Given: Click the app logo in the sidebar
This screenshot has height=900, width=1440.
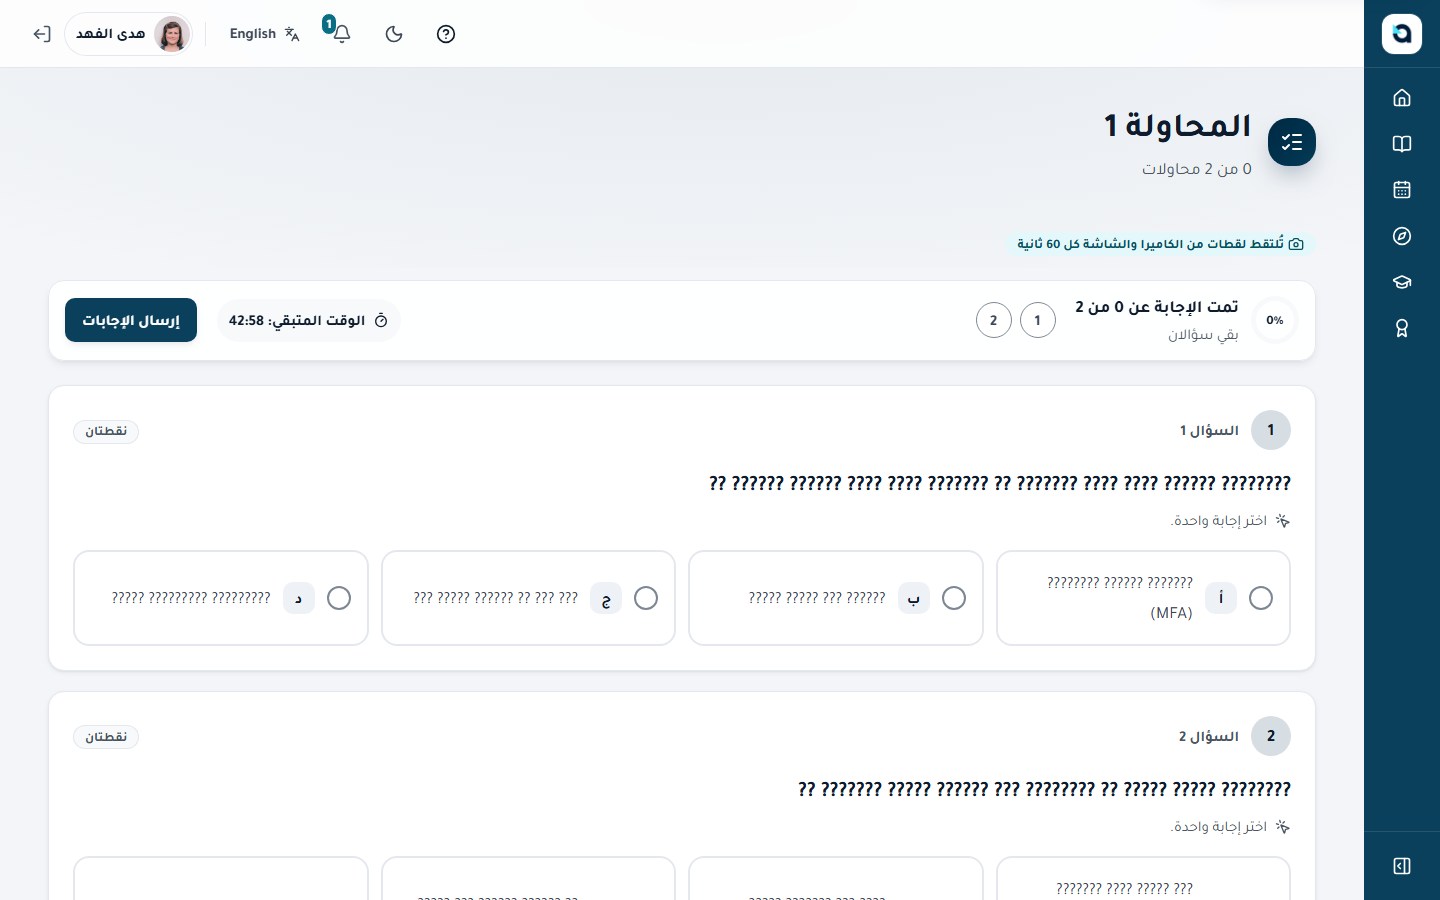Looking at the screenshot, I should (x=1401, y=34).
